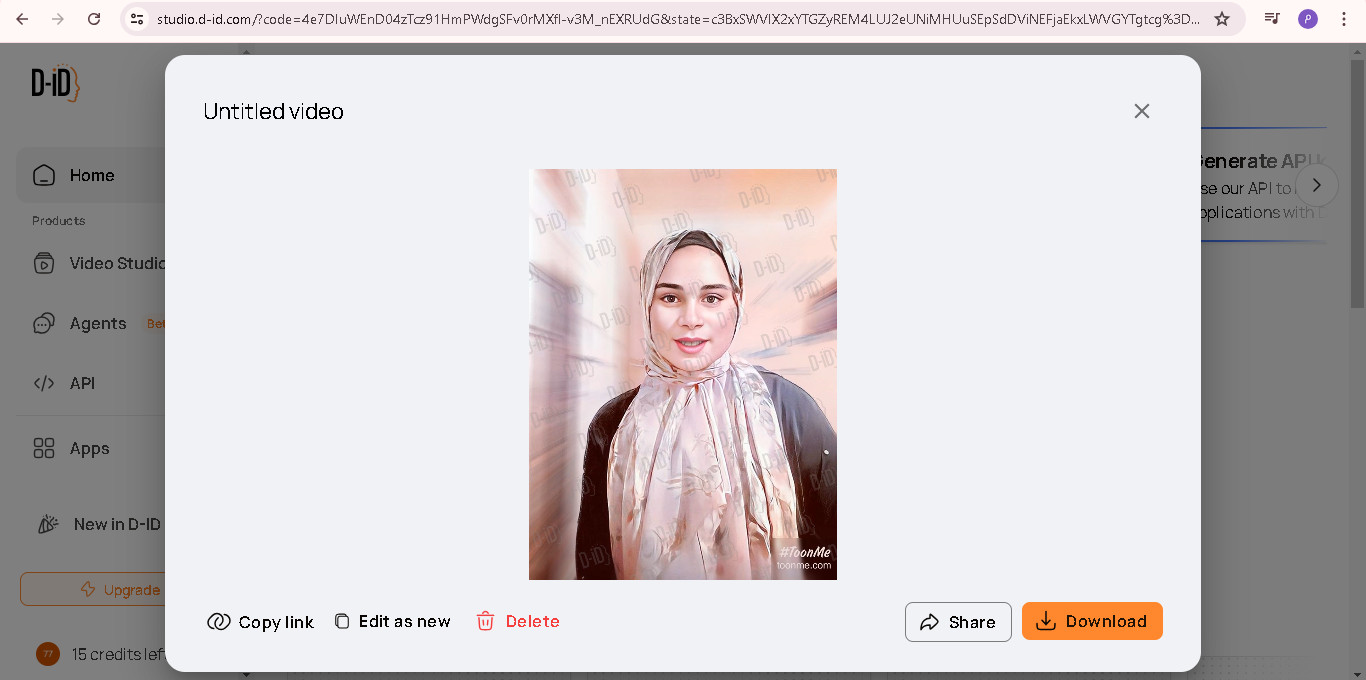Advance the banner carousel with right chevron

coord(1317,185)
